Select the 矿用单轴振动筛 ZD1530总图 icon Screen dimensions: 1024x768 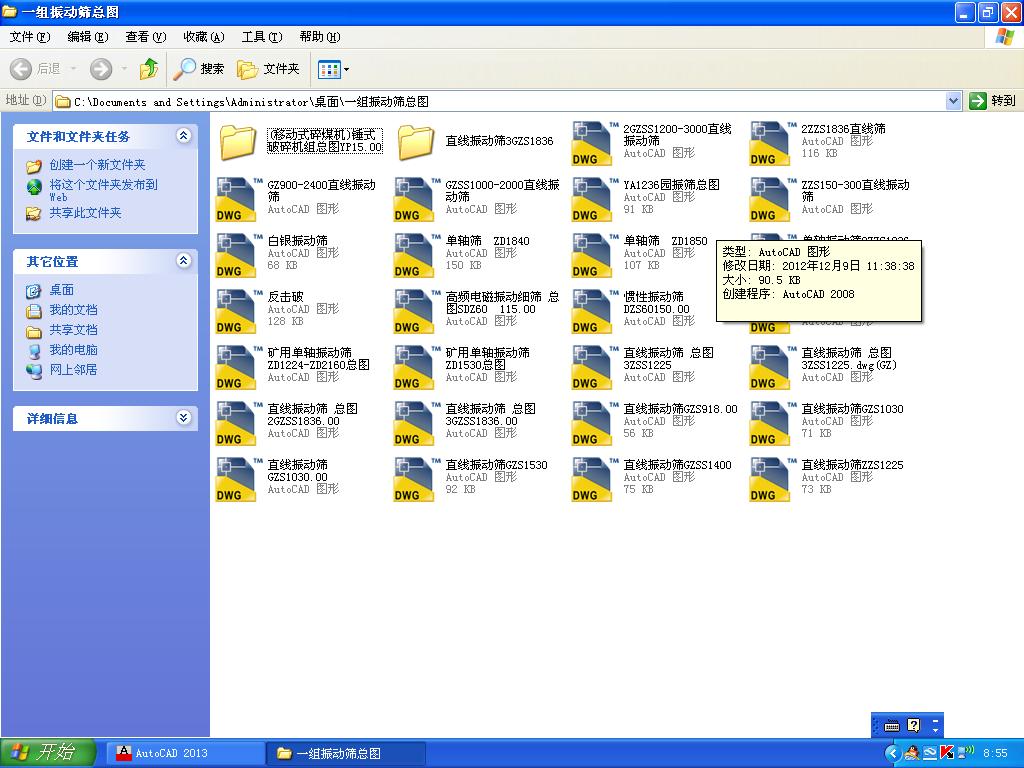click(415, 366)
